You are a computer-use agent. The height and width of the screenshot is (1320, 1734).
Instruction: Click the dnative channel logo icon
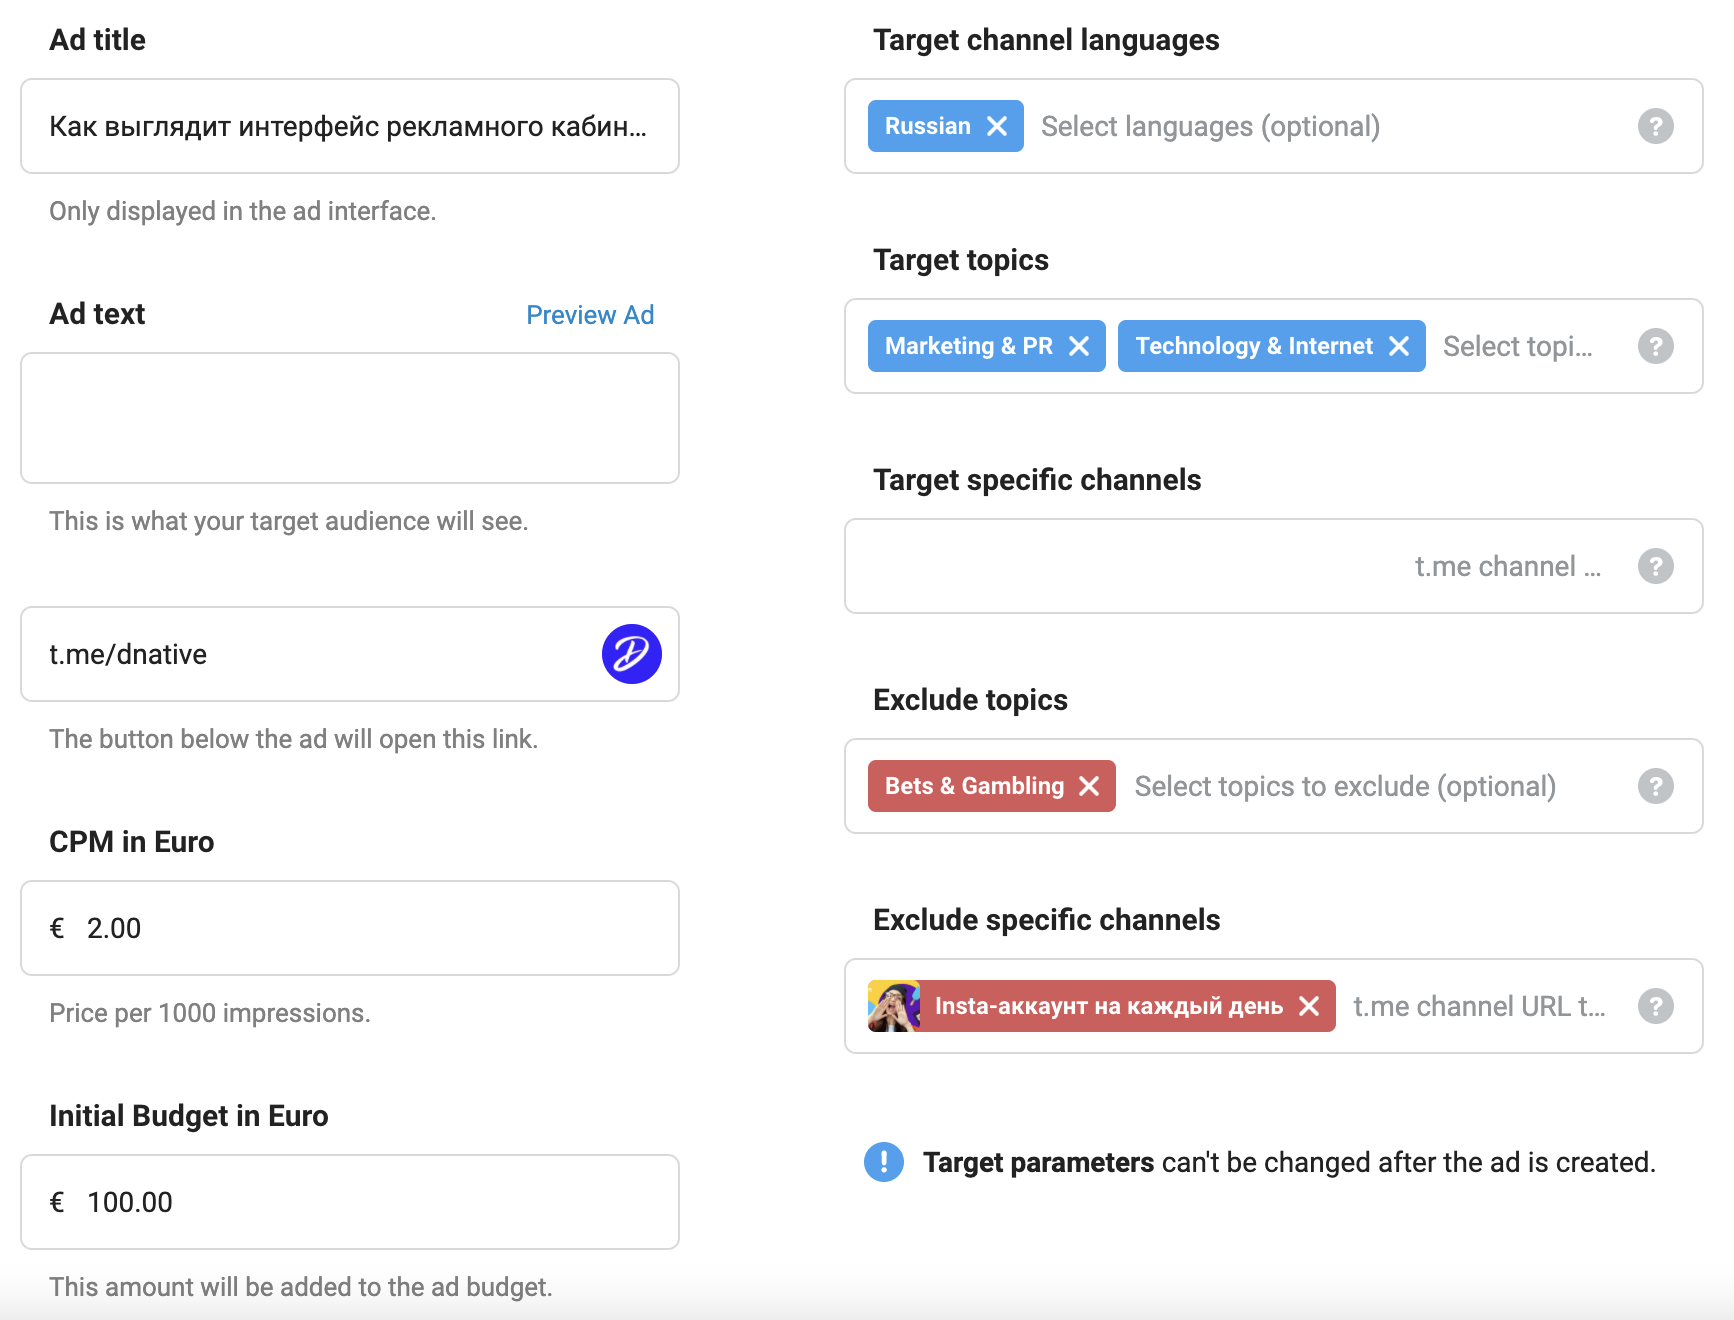632,654
